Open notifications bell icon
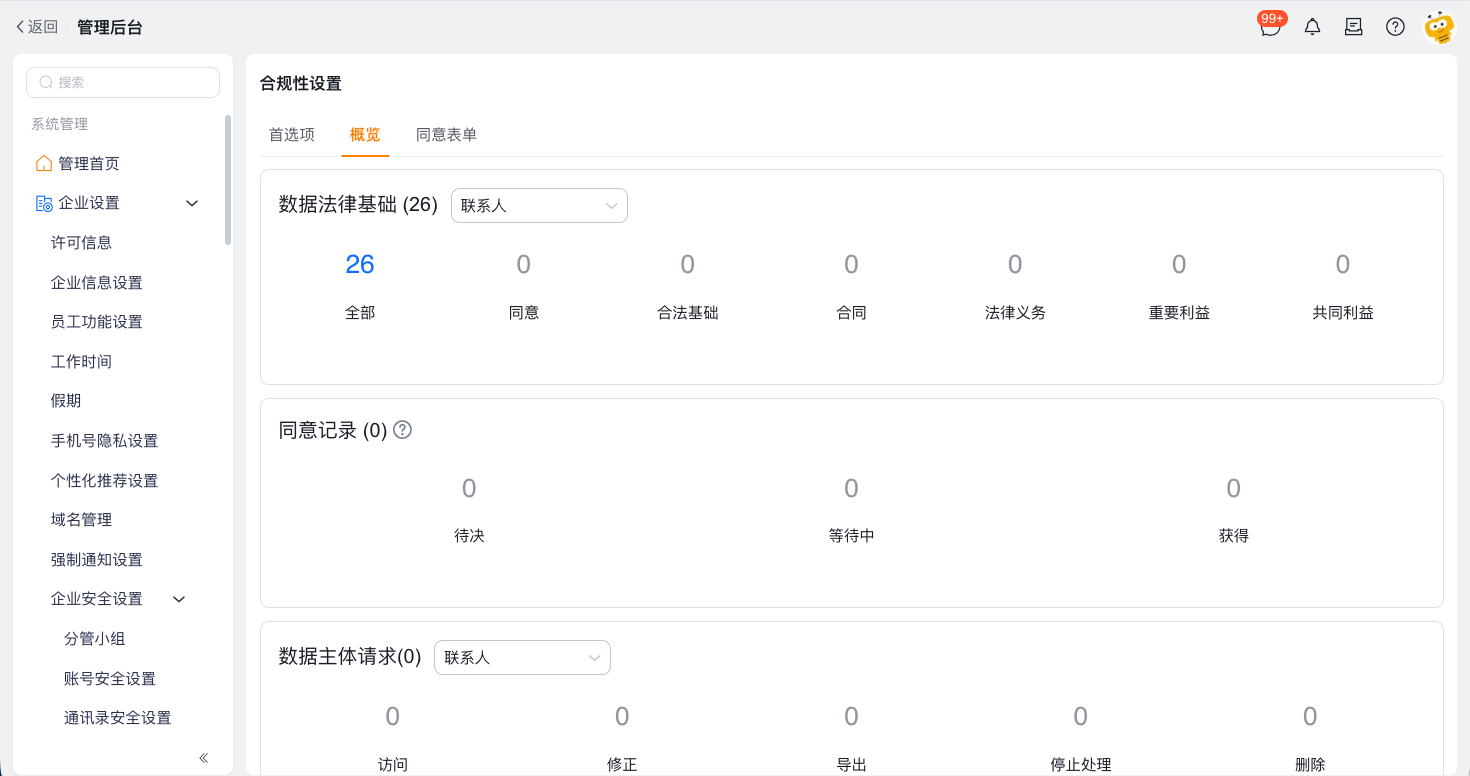This screenshot has width=1470, height=776. coord(1313,27)
